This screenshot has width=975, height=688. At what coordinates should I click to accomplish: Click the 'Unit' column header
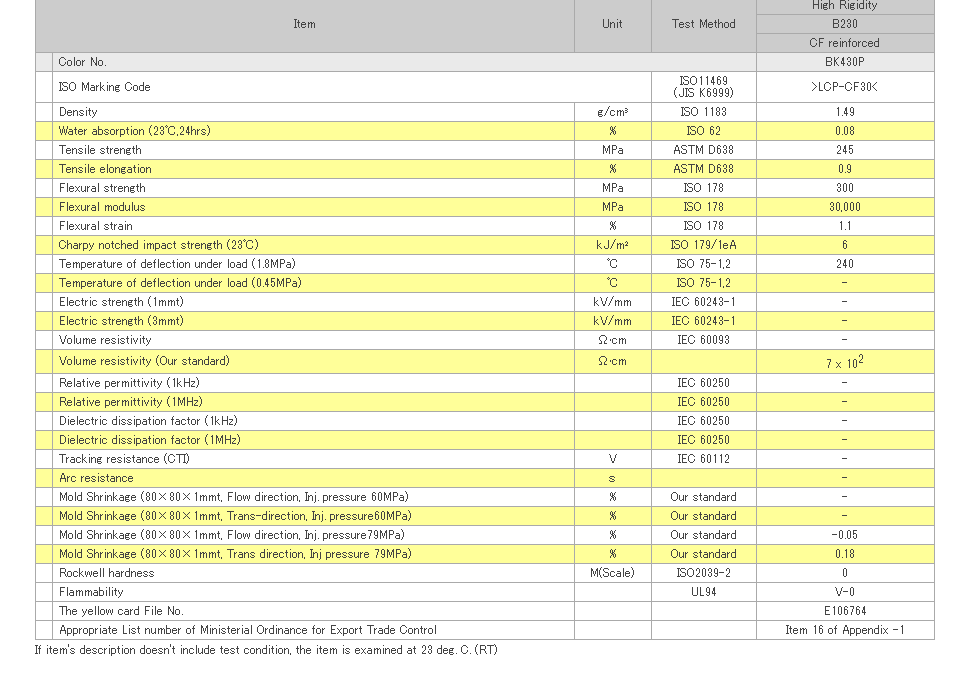pyautogui.click(x=612, y=24)
